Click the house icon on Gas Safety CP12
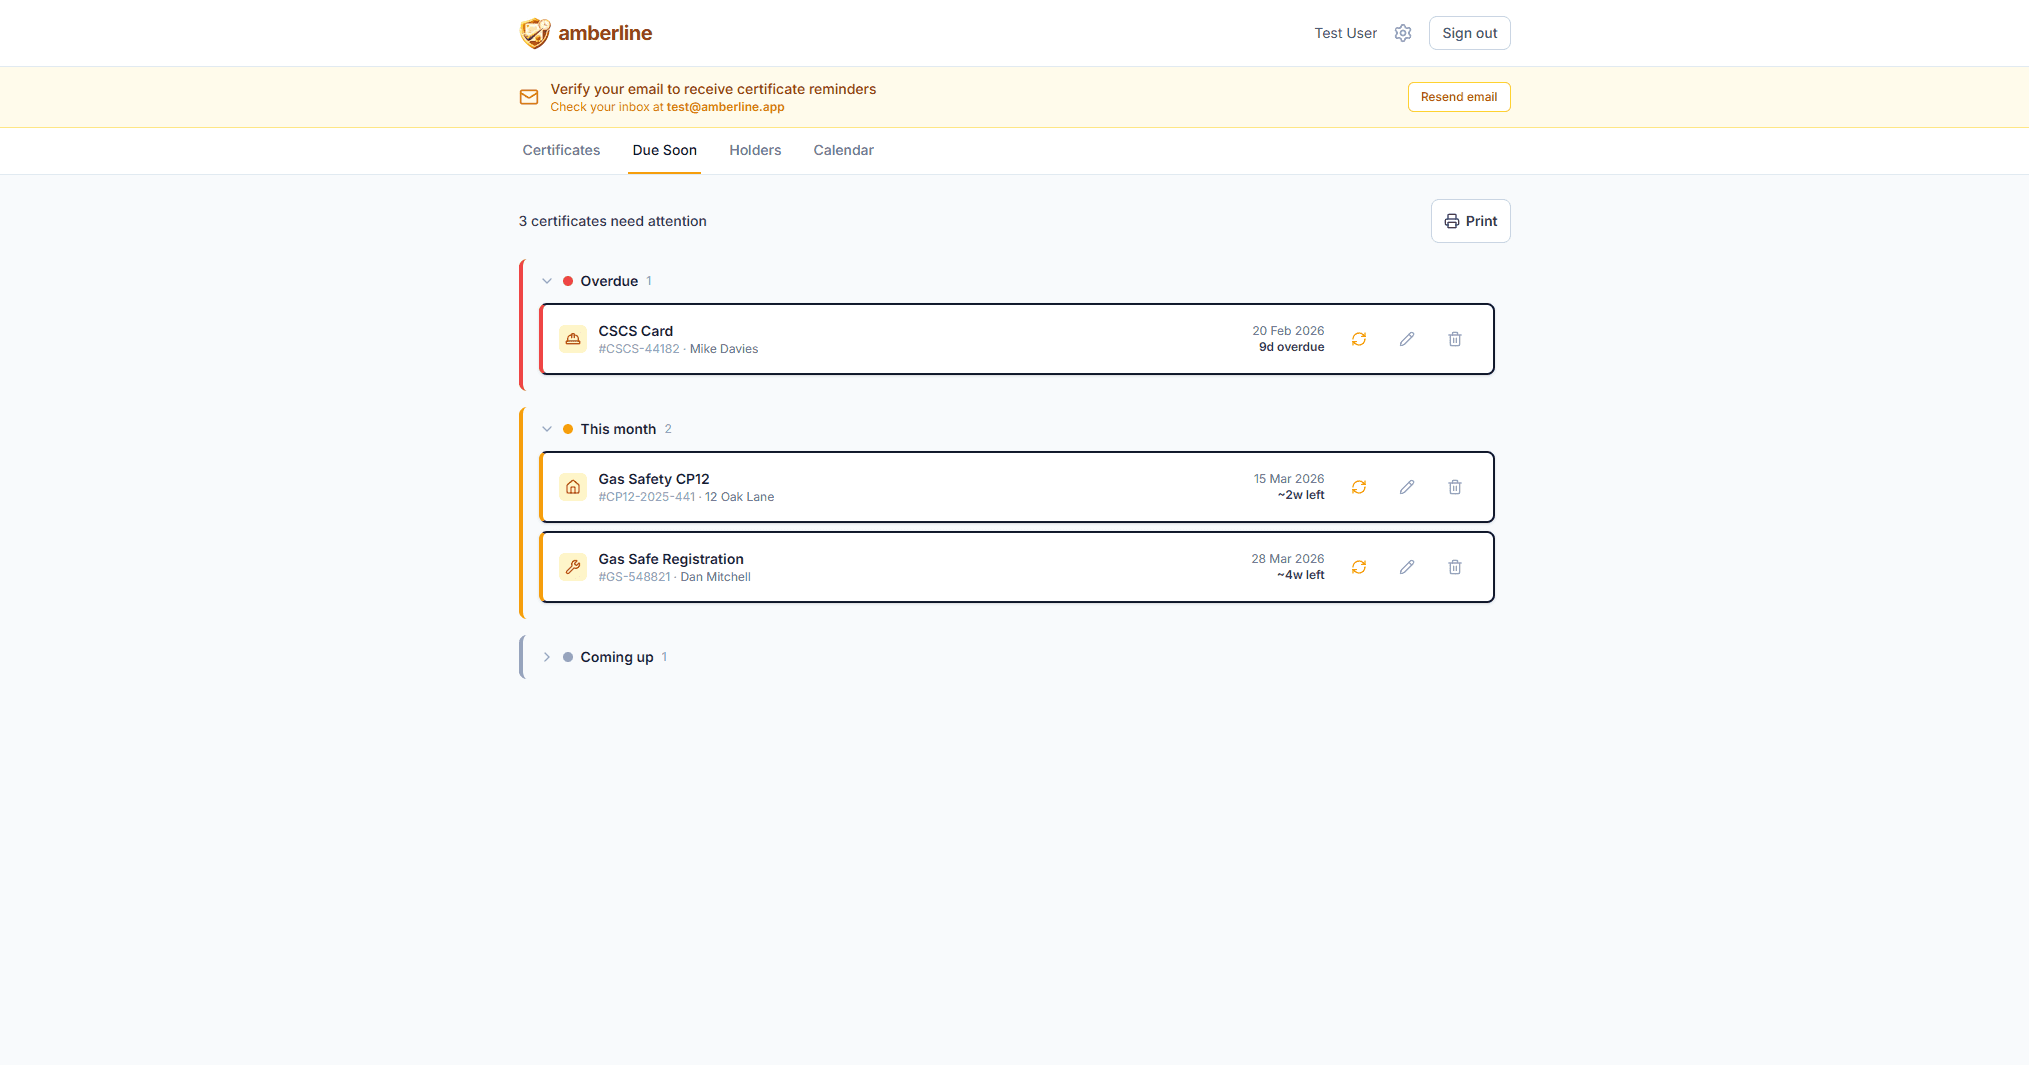Image resolution: width=2029 pixels, height=1065 pixels. tap(573, 487)
